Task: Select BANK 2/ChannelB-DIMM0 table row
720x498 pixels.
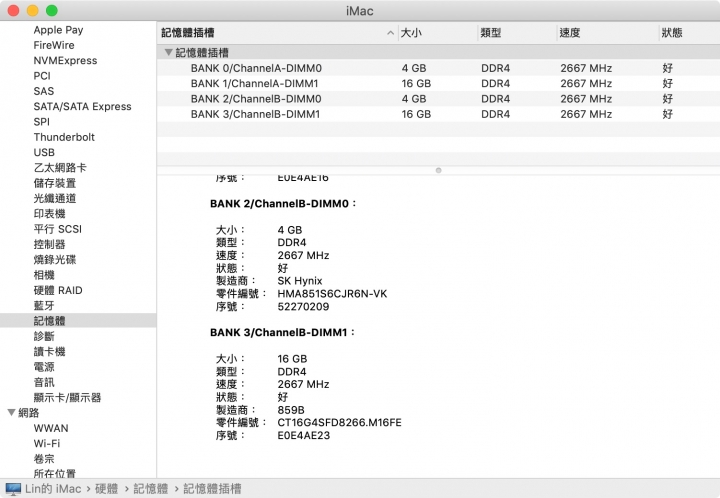Action: [438, 99]
